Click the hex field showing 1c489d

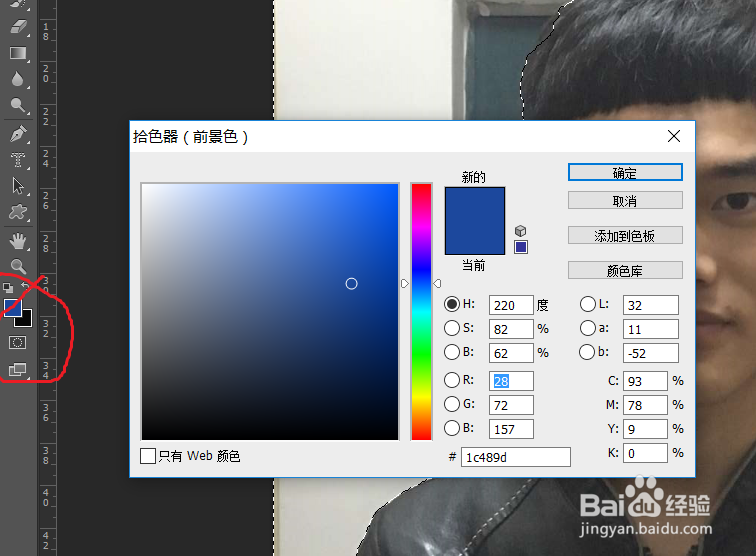[515, 457]
